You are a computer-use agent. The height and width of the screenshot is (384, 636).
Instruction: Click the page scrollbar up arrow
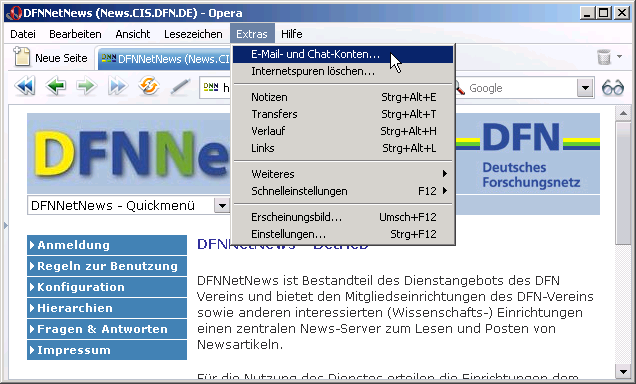[623, 113]
